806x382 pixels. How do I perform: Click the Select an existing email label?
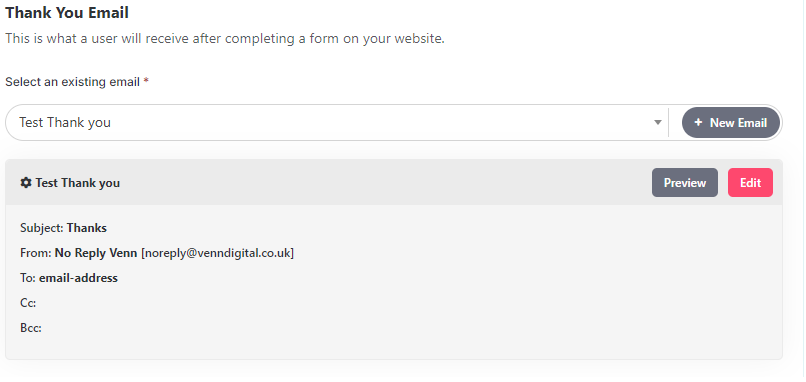pos(72,82)
